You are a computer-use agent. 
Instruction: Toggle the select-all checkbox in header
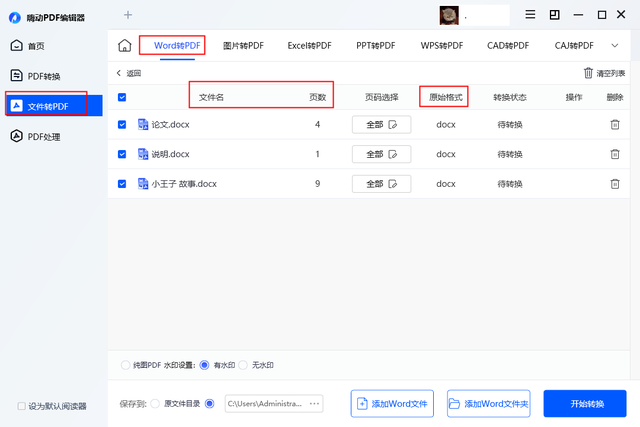[122, 97]
